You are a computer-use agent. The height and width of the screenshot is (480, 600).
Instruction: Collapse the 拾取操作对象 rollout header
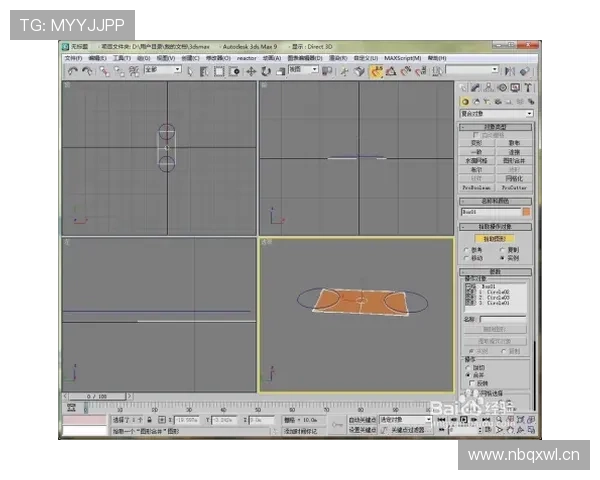[x=495, y=227]
